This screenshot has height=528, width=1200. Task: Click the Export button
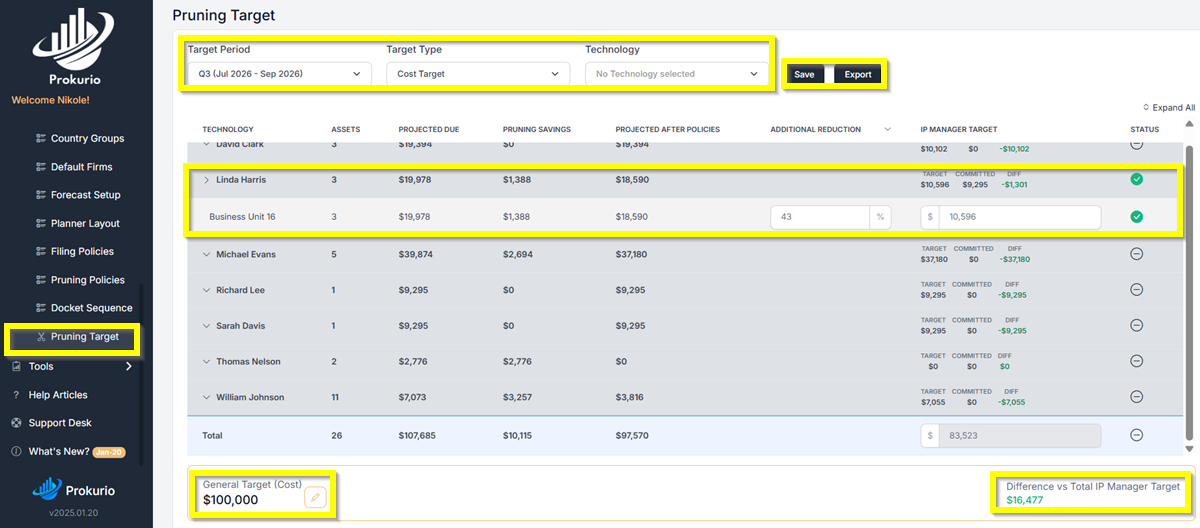pyautogui.click(x=857, y=75)
